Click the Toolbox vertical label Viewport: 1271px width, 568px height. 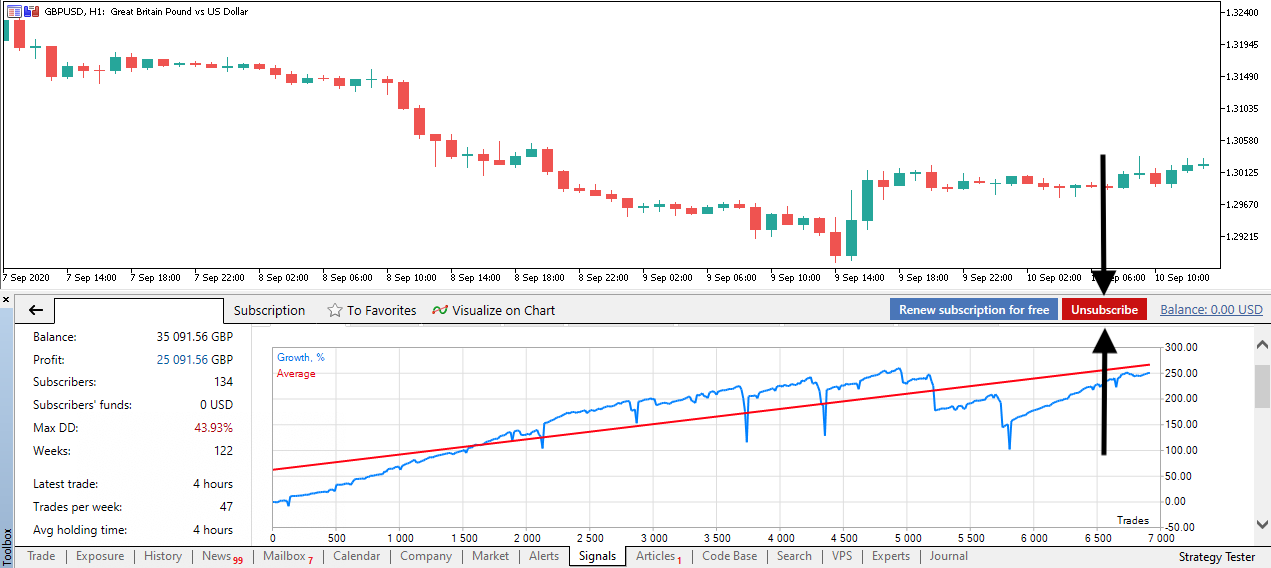coord(8,548)
